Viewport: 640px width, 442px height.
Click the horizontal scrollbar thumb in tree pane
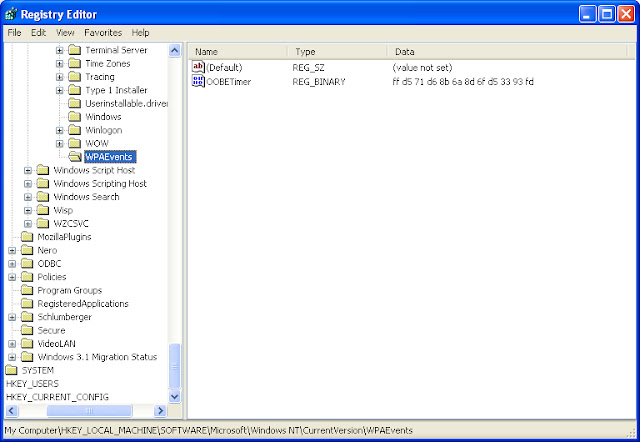[x=89, y=411]
